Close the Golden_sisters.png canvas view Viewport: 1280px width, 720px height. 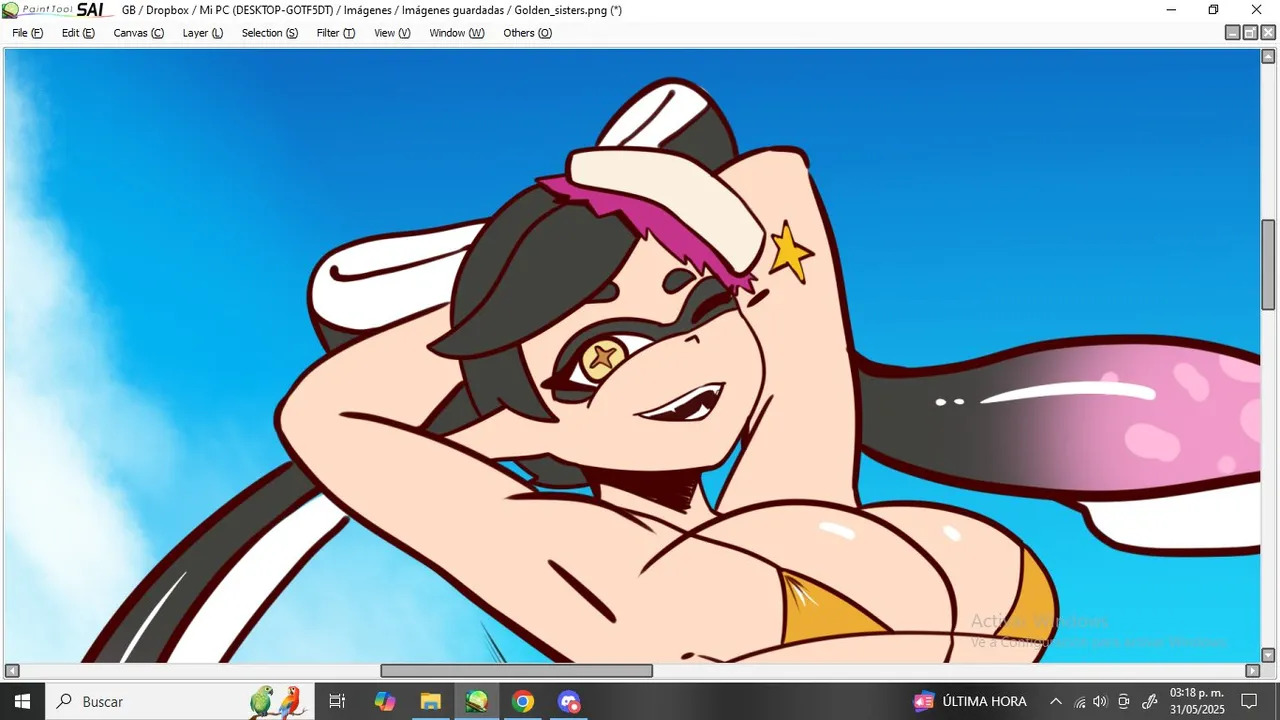click(x=1268, y=33)
